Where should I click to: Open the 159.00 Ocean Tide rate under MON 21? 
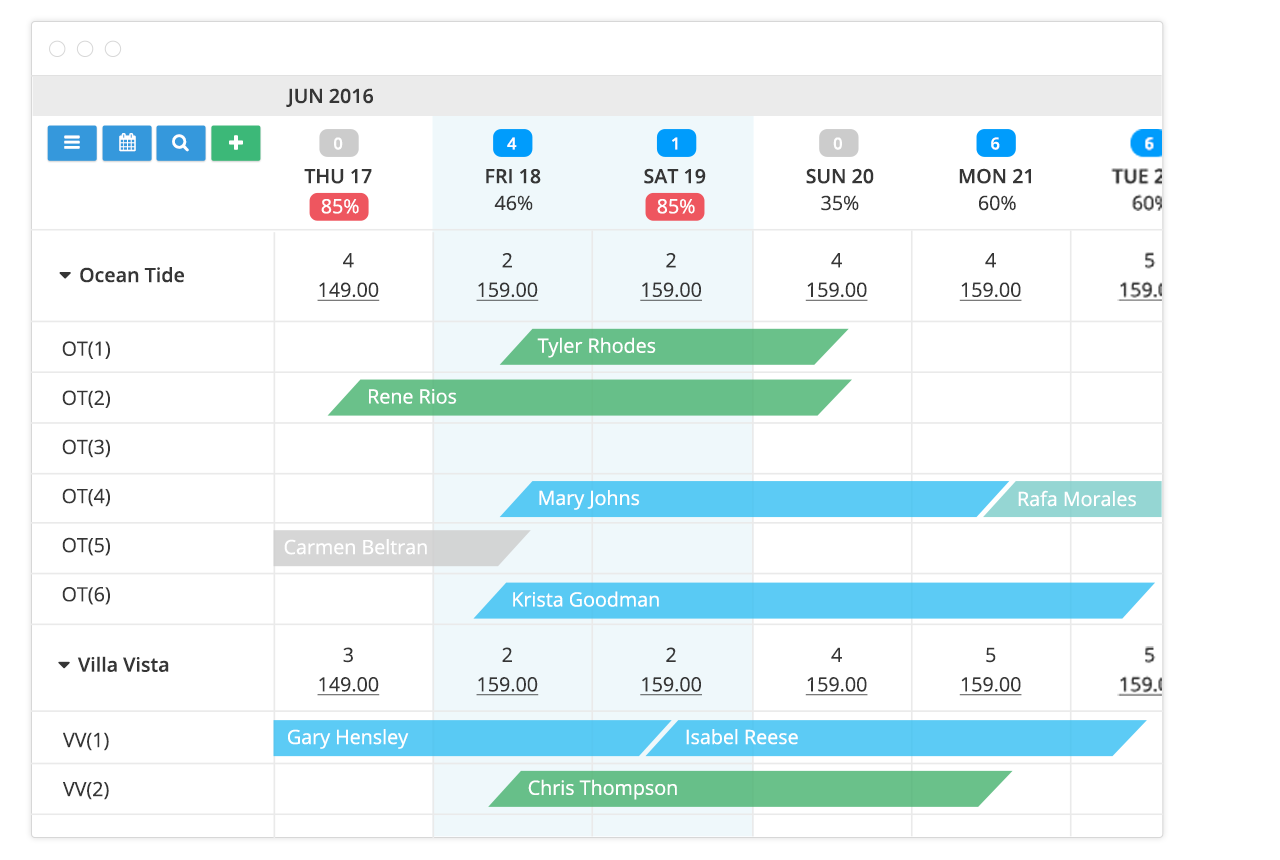click(990, 290)
